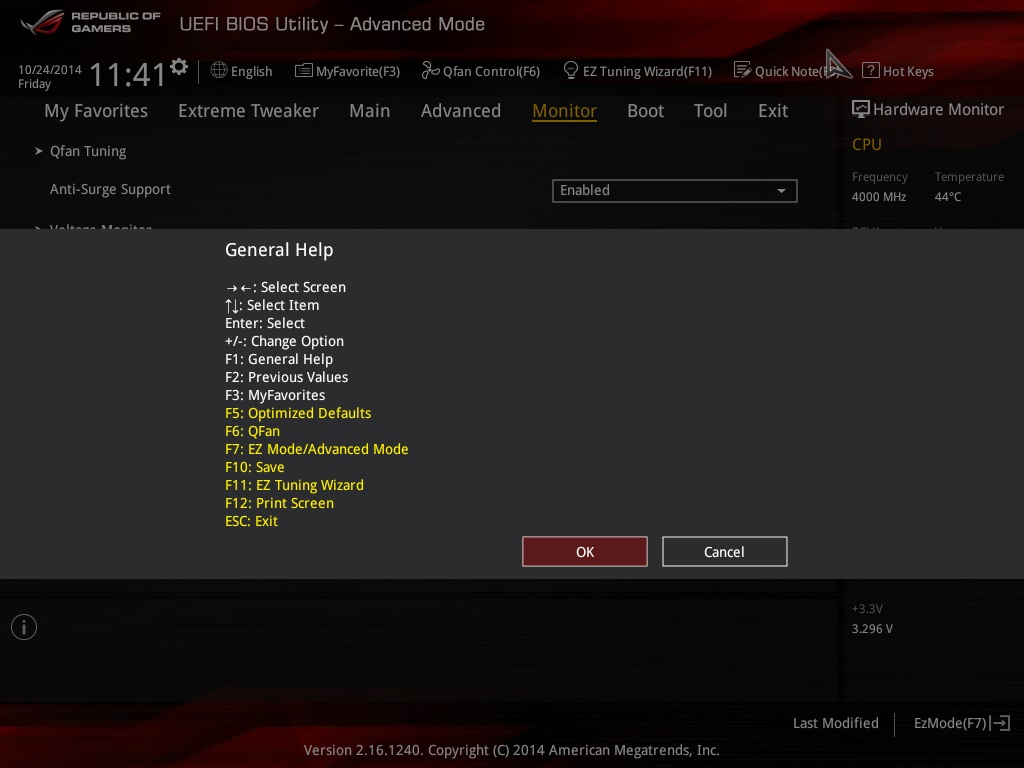Click the MyFavorite list icon
This screenshot has height=768, width=1024.
[x=304, y=71]
